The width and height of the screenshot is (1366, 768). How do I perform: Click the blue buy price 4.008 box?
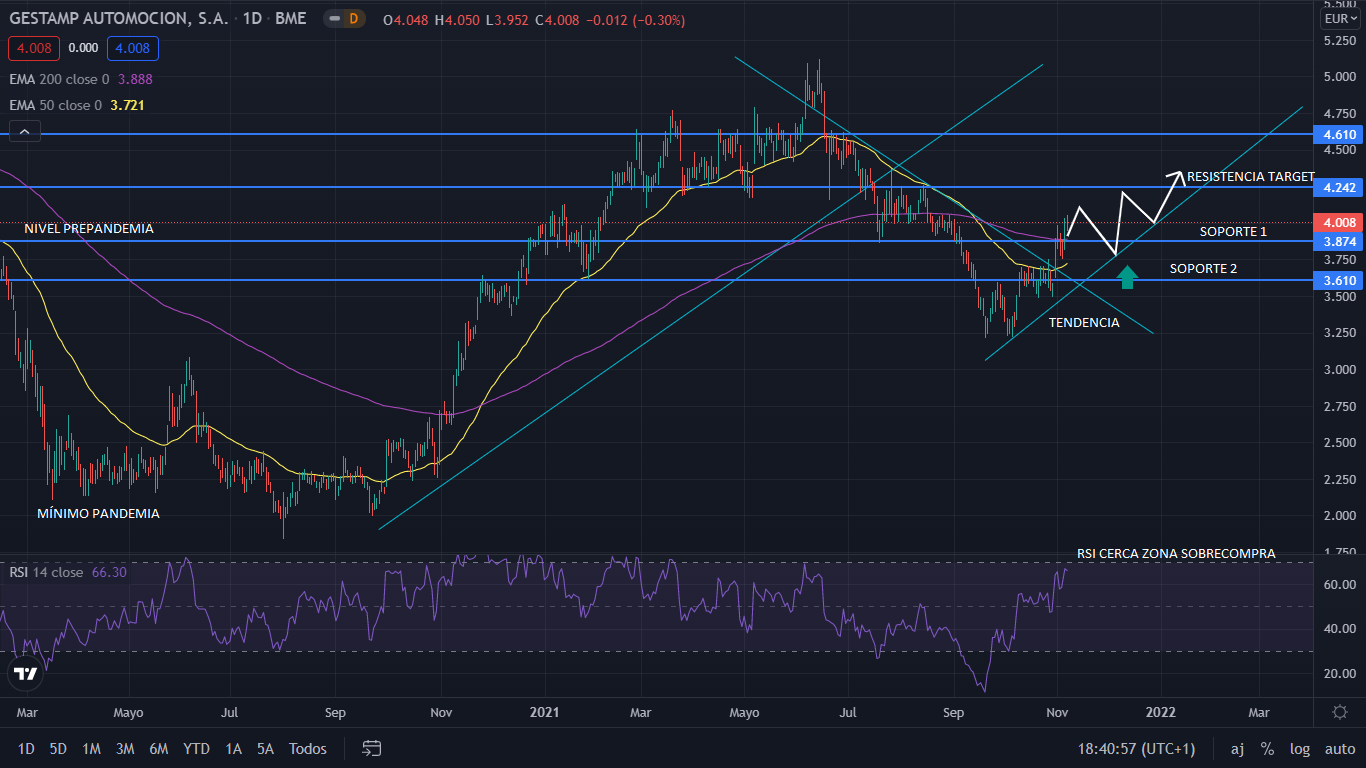coord(134,48)
